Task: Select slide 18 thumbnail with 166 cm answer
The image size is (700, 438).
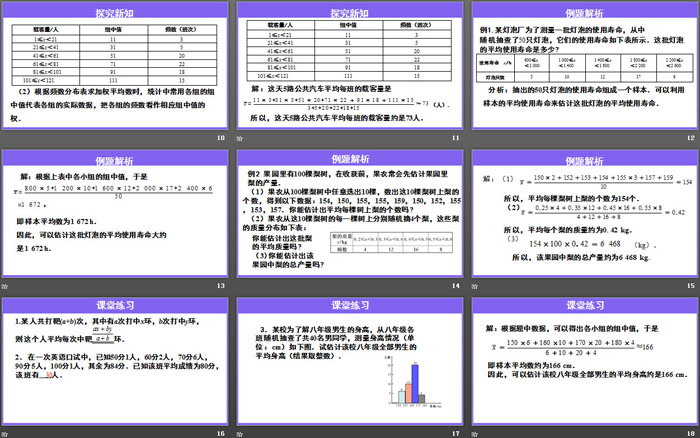Action: click(585, 362)
